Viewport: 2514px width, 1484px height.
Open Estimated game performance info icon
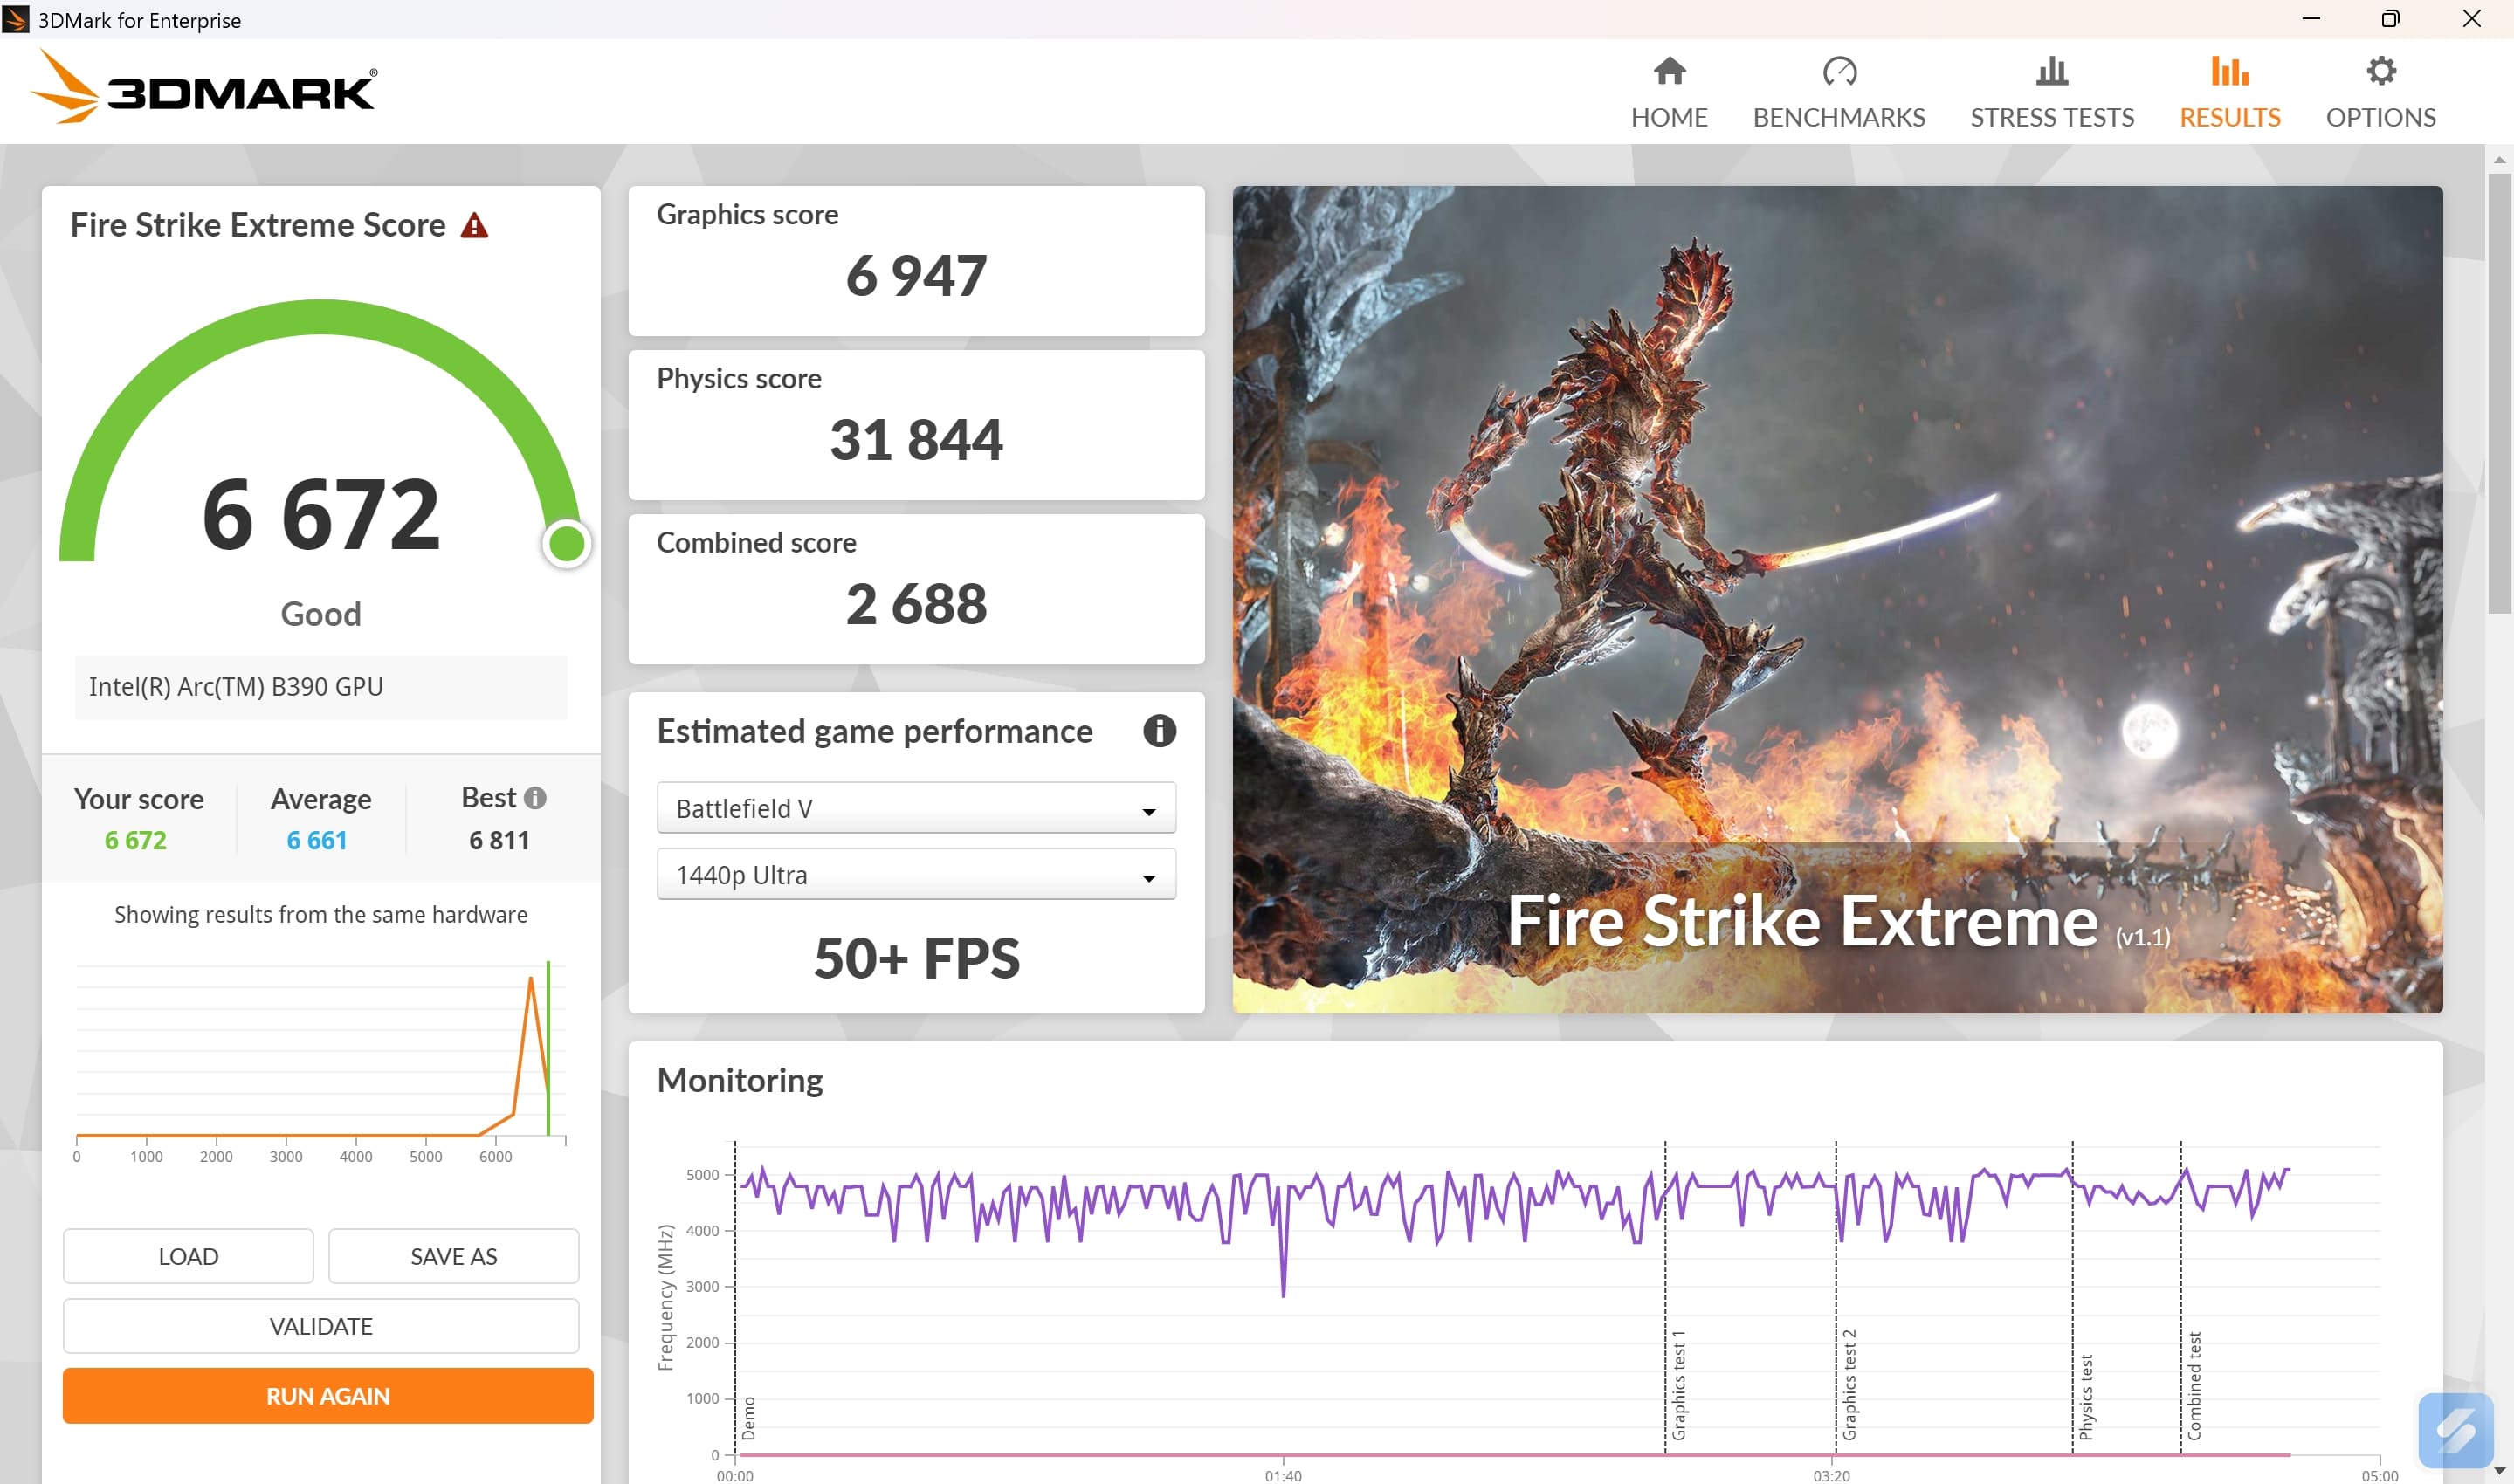[1159, 731]
